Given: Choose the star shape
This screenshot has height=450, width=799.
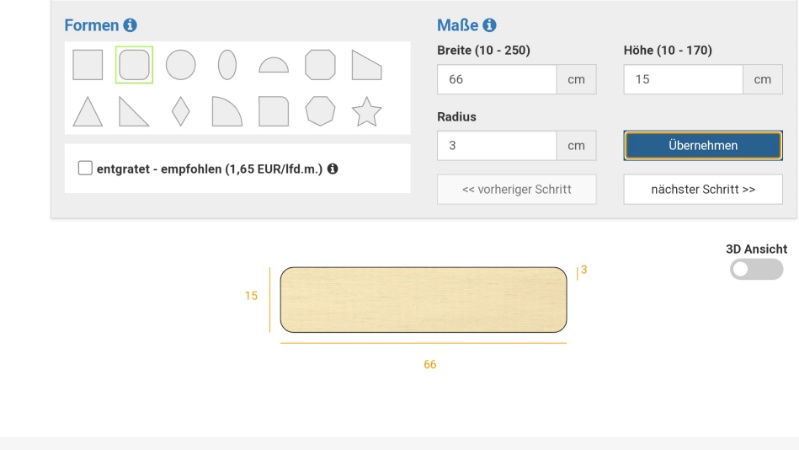Looking at the screenshot, I should click(x=367, y=111).
